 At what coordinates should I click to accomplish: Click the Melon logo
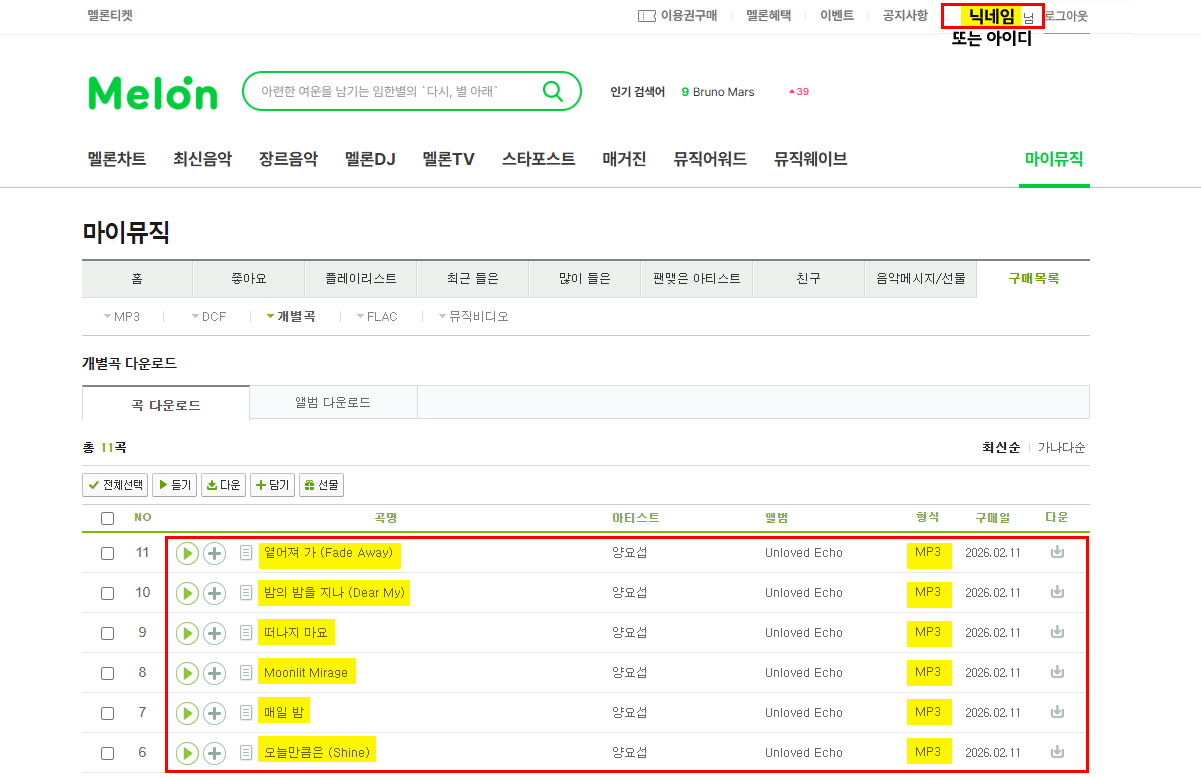point(152,92)
